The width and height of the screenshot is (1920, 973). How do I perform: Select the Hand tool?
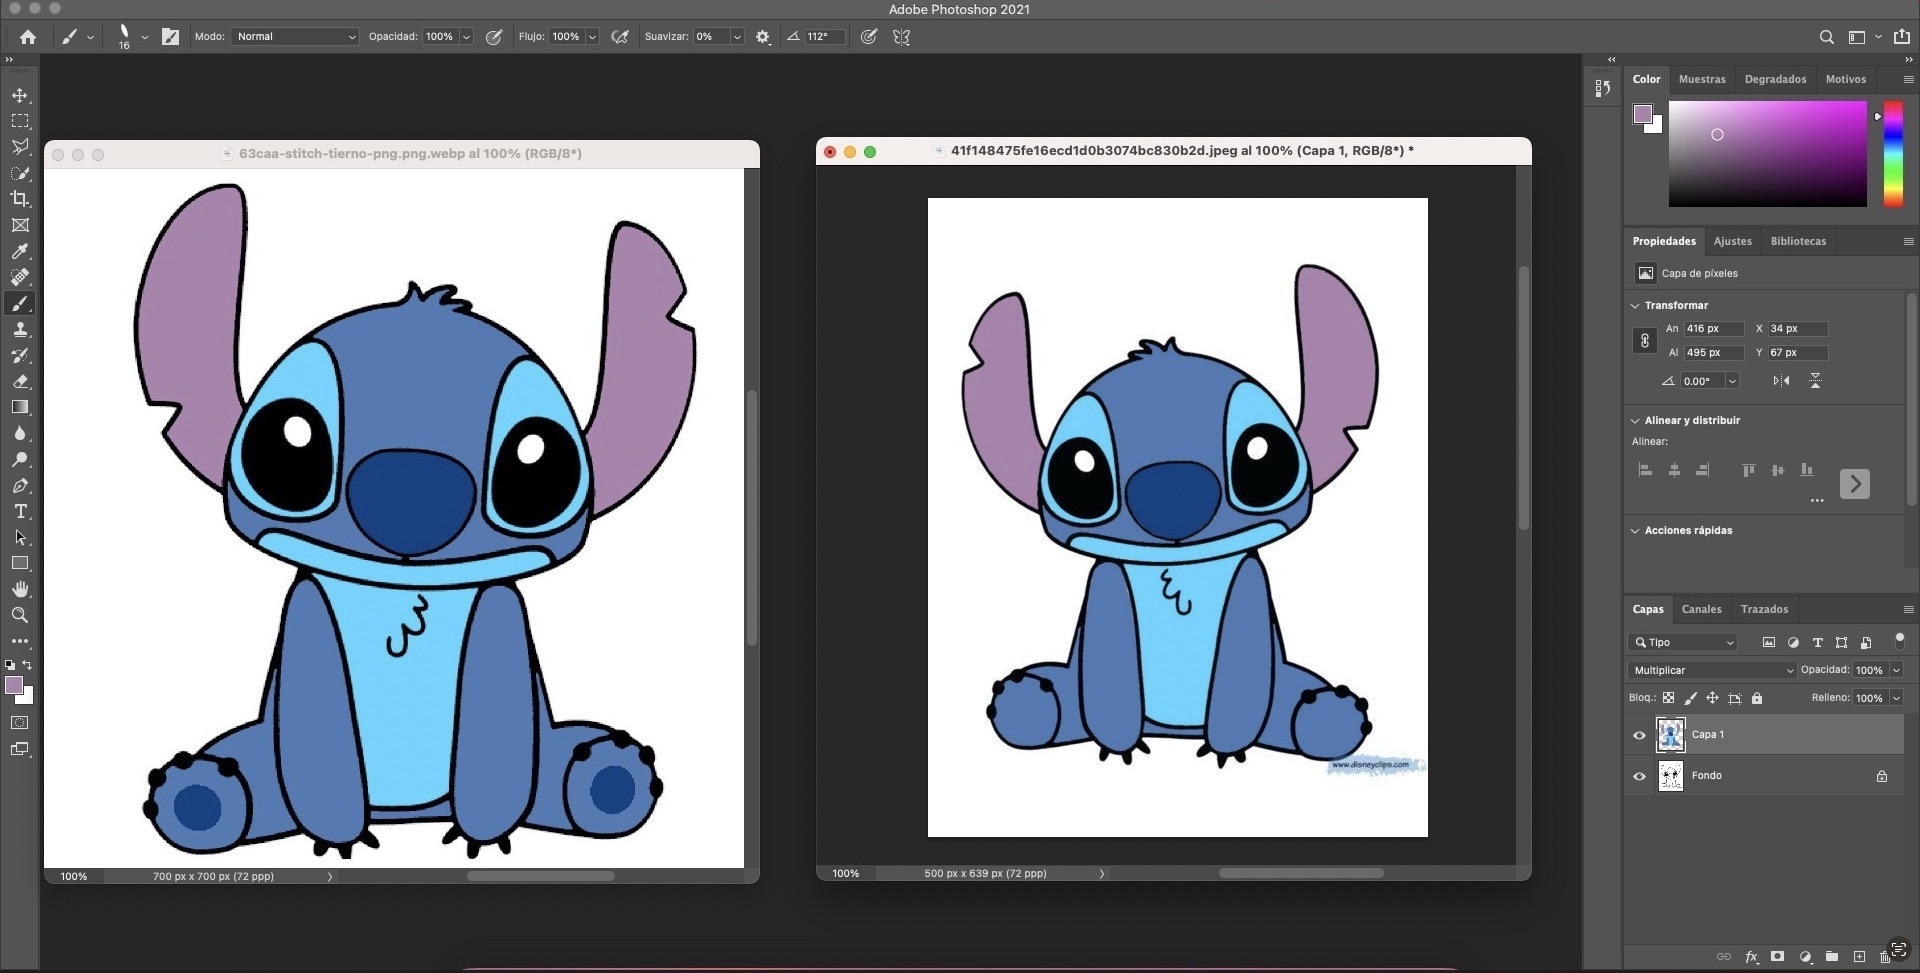(20, 589)
